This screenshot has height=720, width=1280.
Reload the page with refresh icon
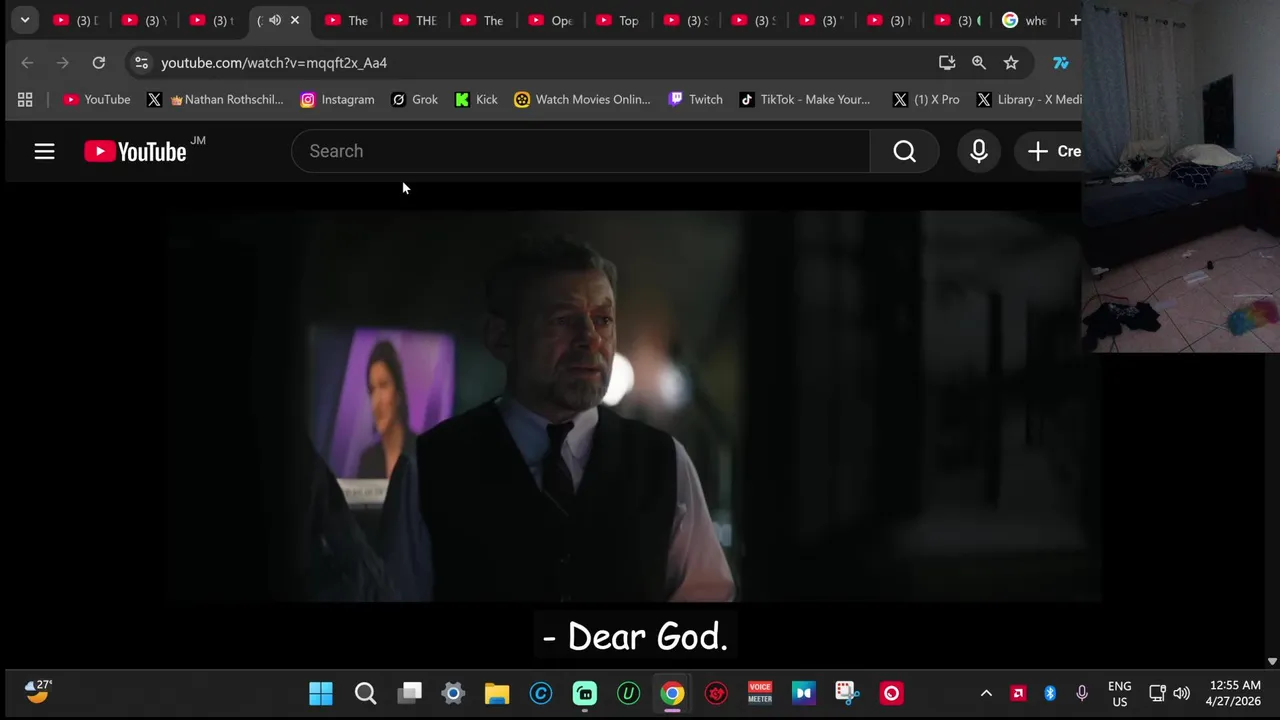point(99,63)
